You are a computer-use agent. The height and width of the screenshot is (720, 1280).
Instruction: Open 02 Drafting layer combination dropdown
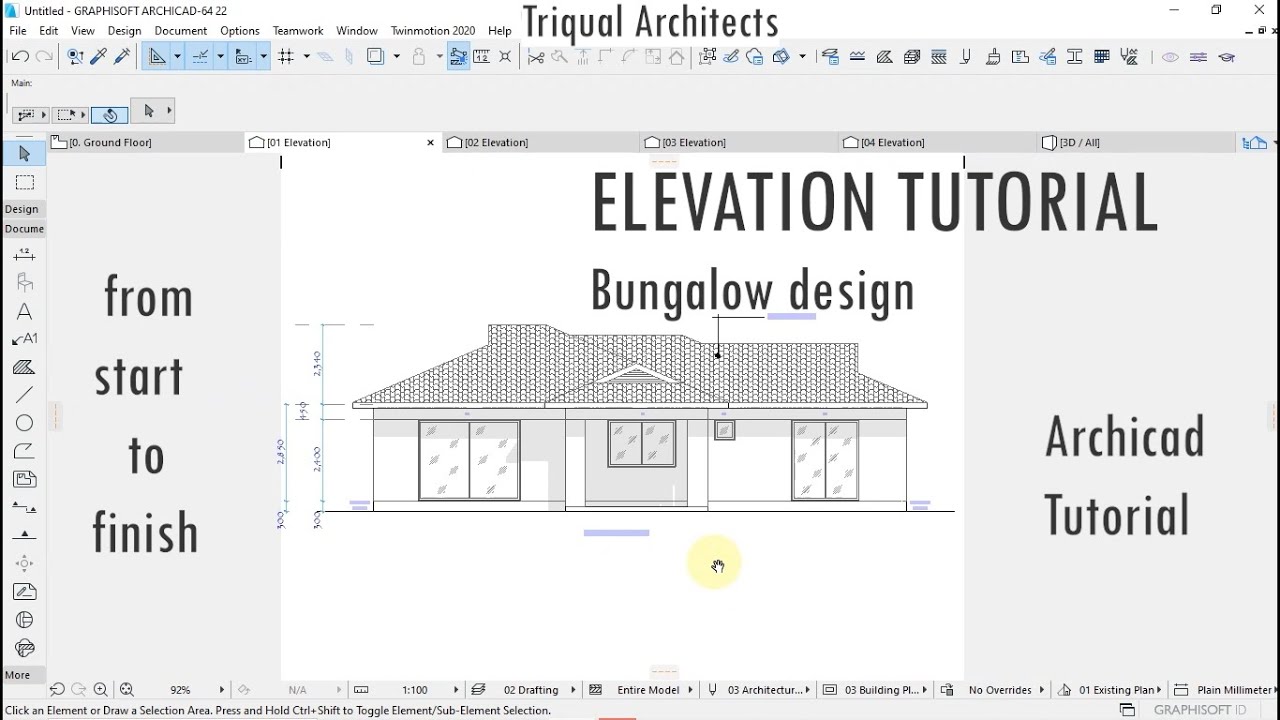pos(574,690)
